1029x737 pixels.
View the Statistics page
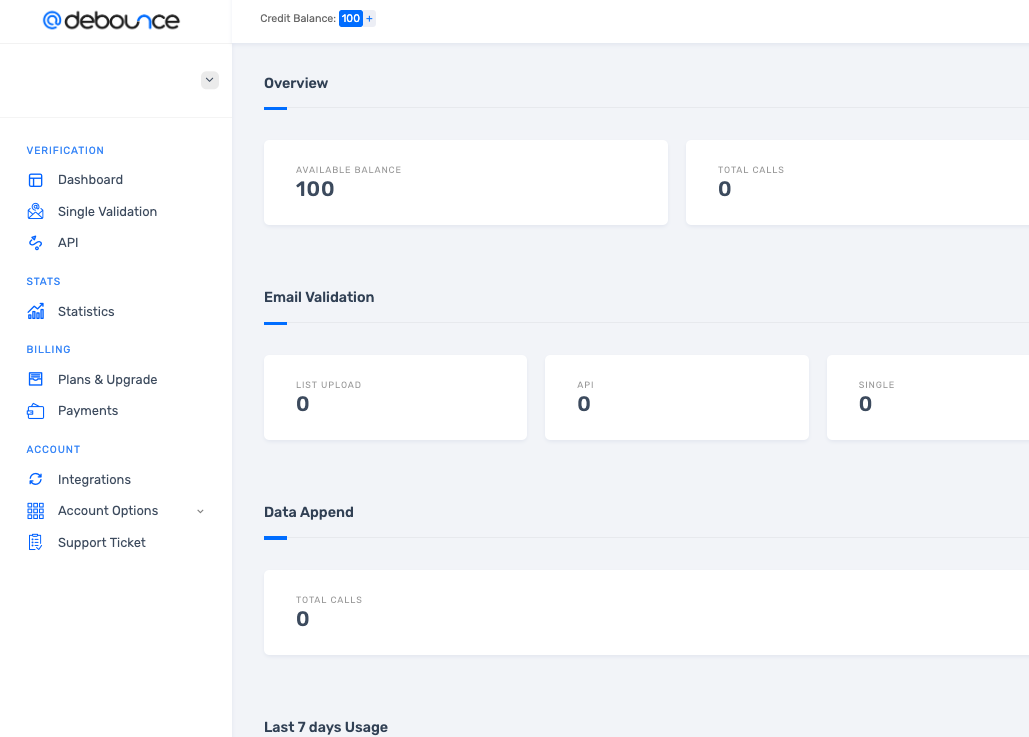point(86,311)
